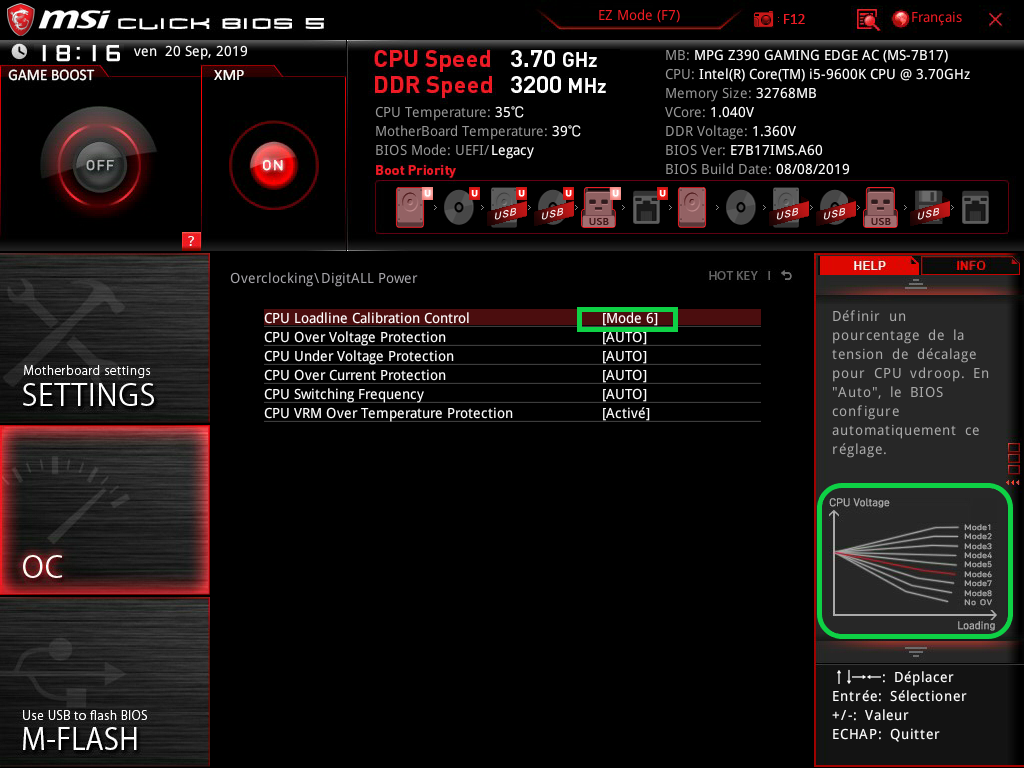Switch to the INFO tab

point(970,265)
